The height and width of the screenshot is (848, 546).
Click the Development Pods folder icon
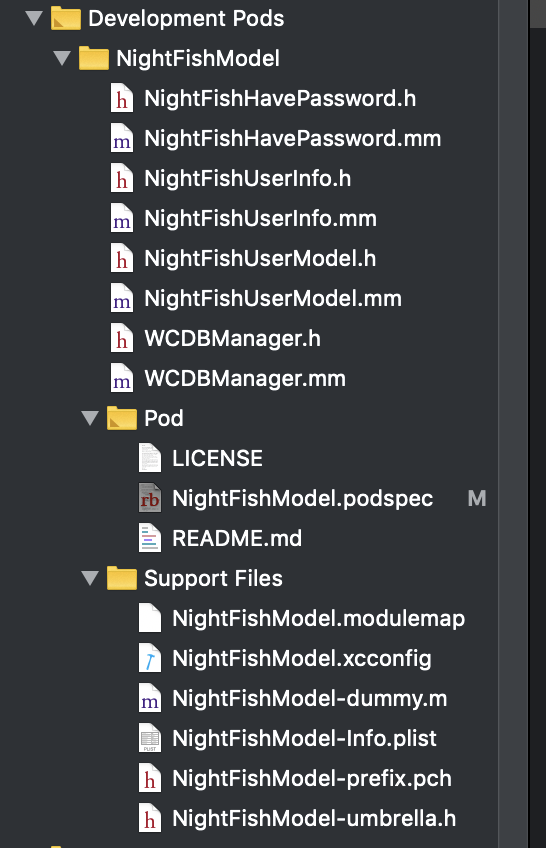pyautogui.click(x=66, y=18)
